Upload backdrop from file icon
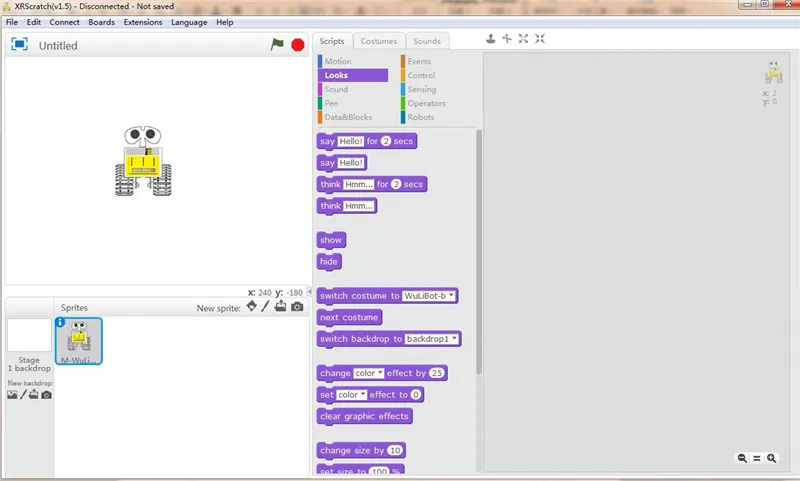Viewport: 800px width, 481px height. click(34, 394)
